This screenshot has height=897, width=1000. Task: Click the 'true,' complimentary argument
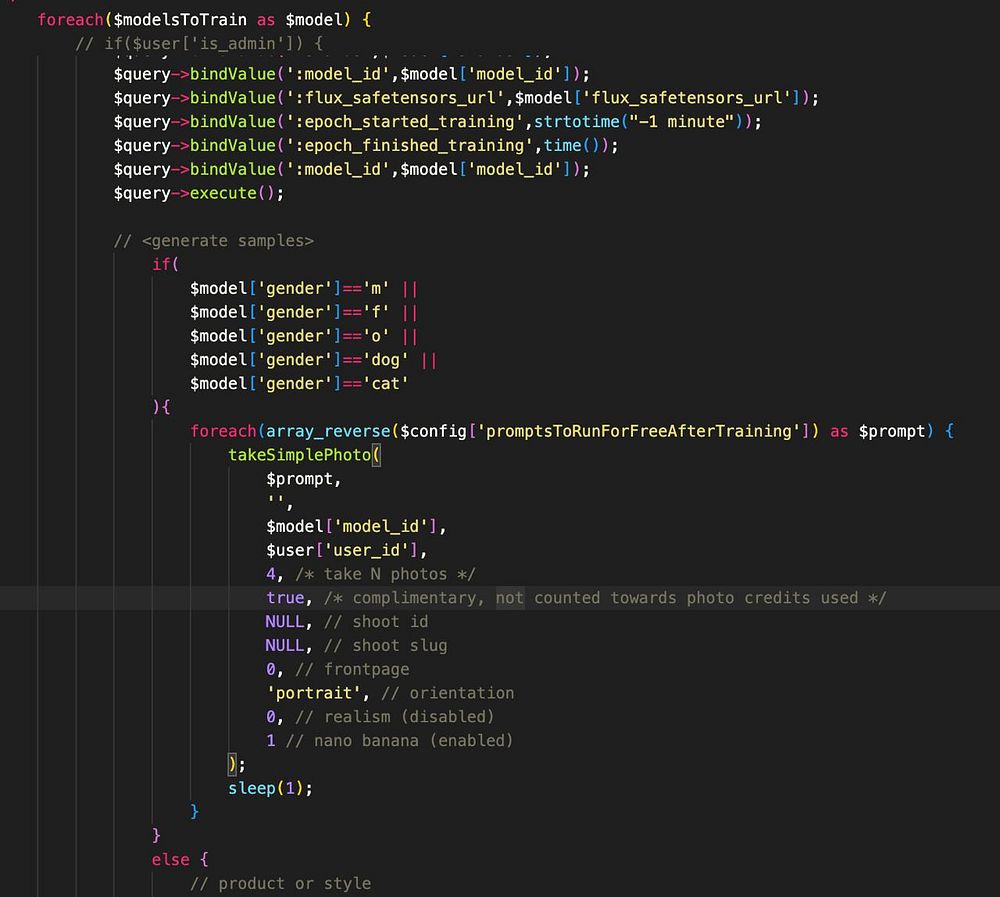pyautogui.click(x=290, y=598)
